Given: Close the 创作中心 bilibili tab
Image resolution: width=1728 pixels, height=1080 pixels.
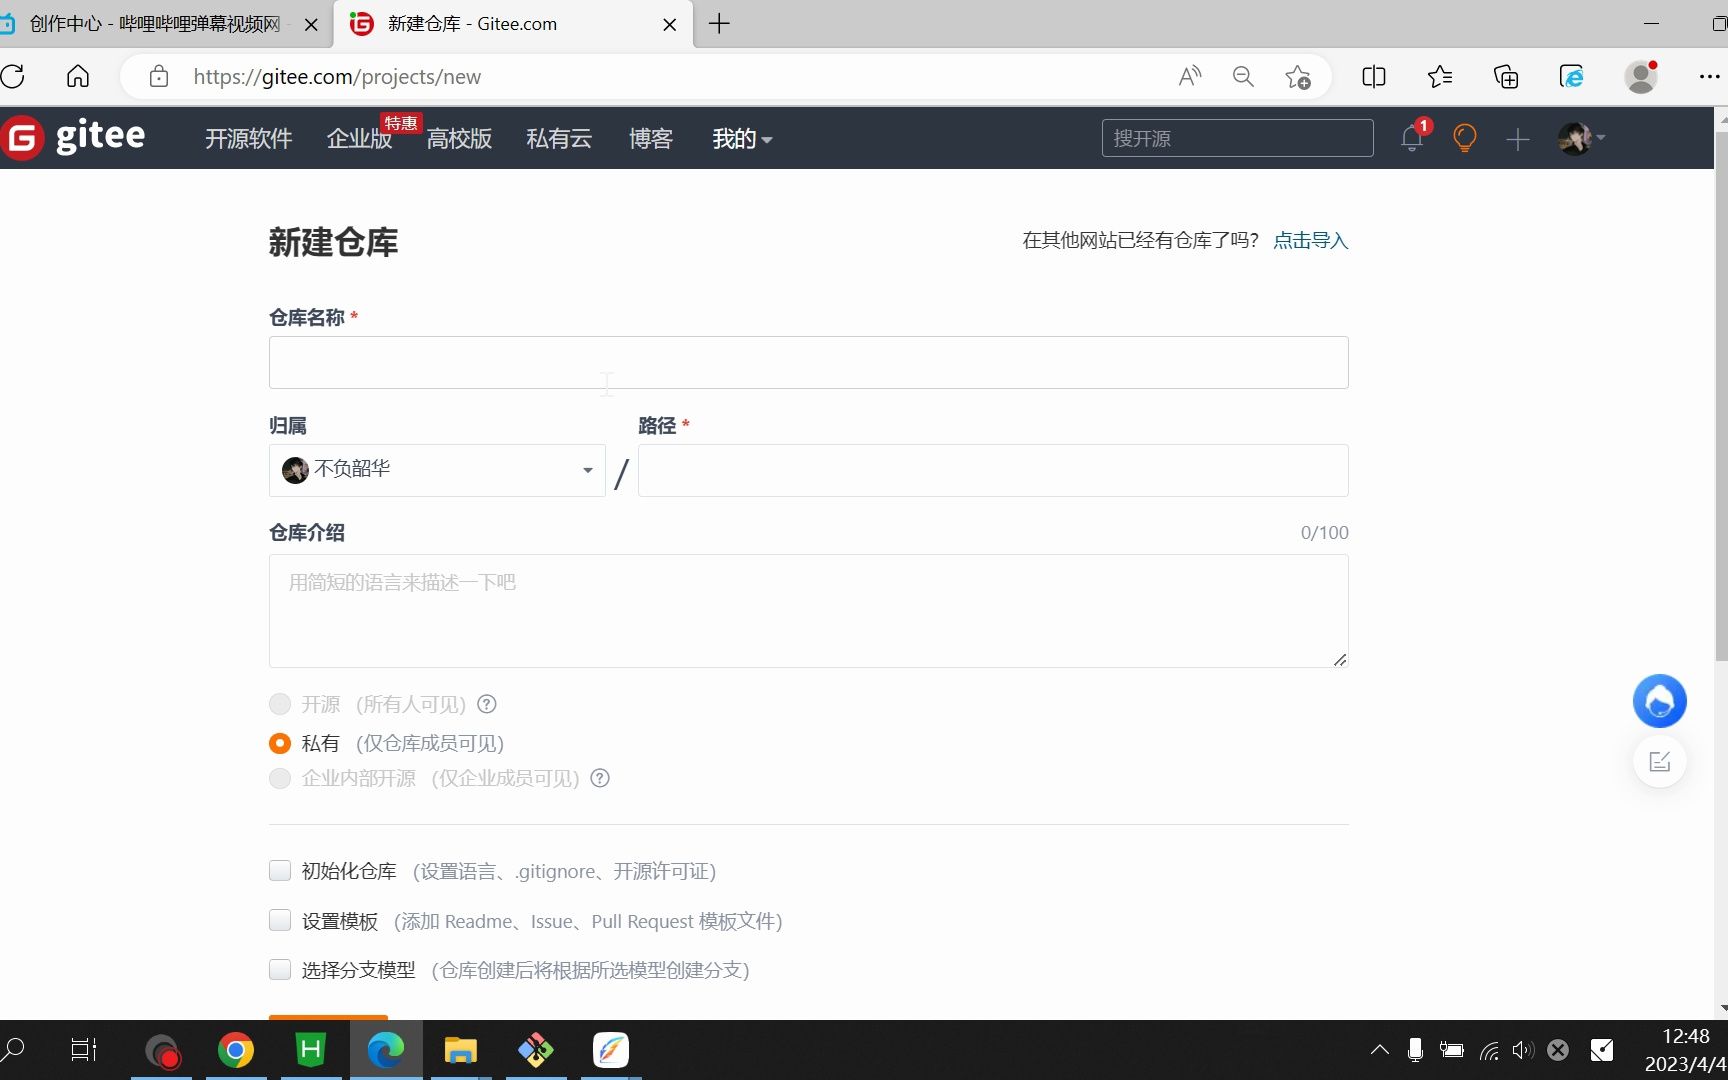Looking at the screenshot, I should pos(311,25).
